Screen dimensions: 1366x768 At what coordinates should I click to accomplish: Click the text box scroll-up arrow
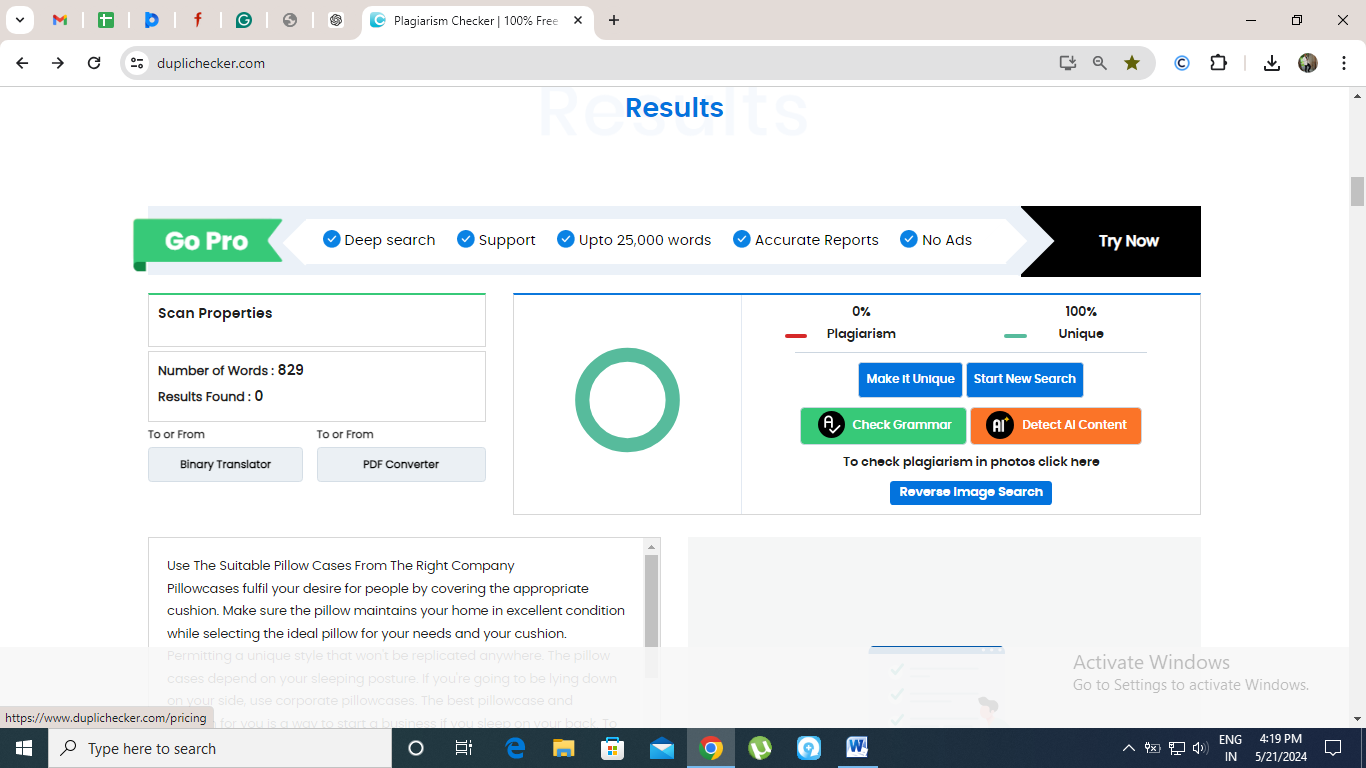click(x=652, y=547)
